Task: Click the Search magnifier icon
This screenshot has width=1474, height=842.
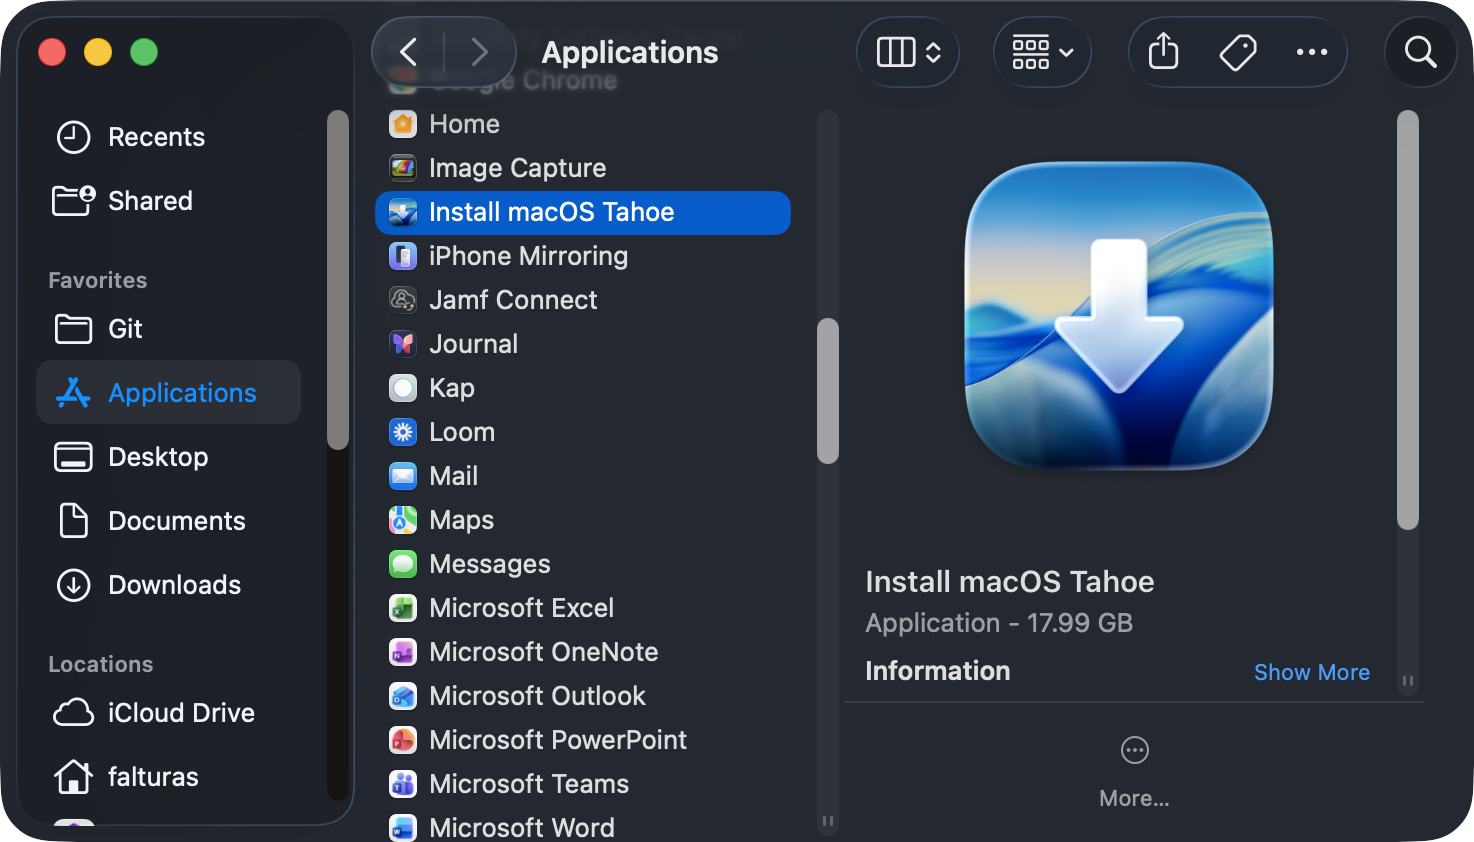Action: point(1420,52)
